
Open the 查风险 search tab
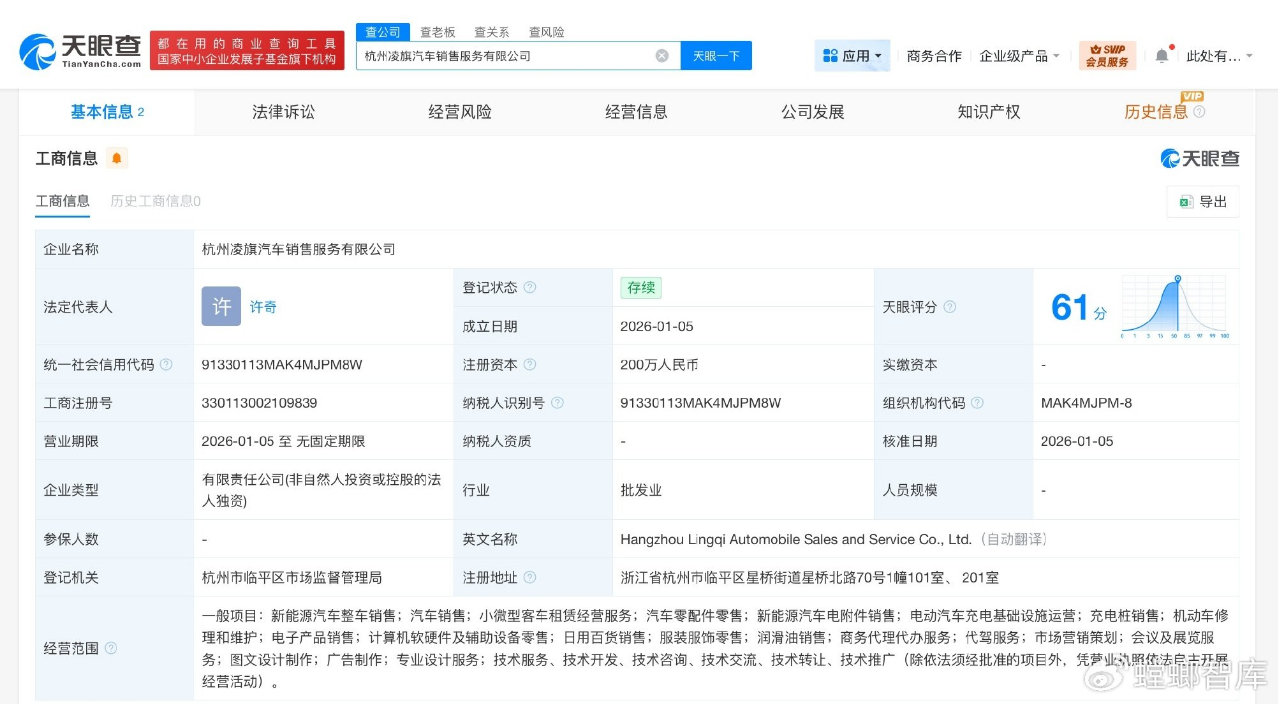pyautogui.click(x=546, y=31)
